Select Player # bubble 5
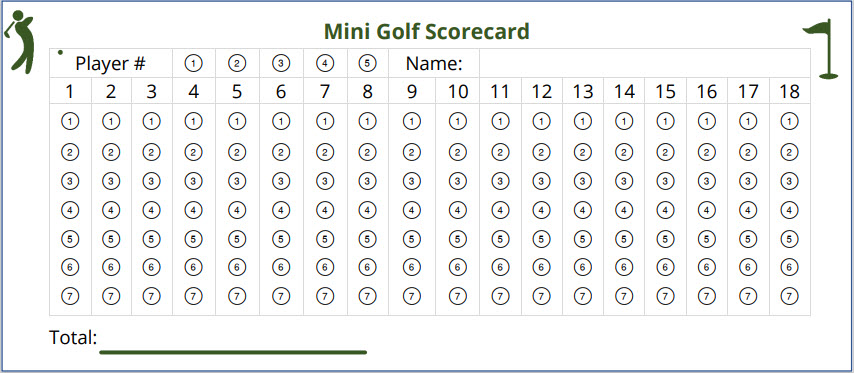This screenshot has height=373, width=854. (368, 63)
